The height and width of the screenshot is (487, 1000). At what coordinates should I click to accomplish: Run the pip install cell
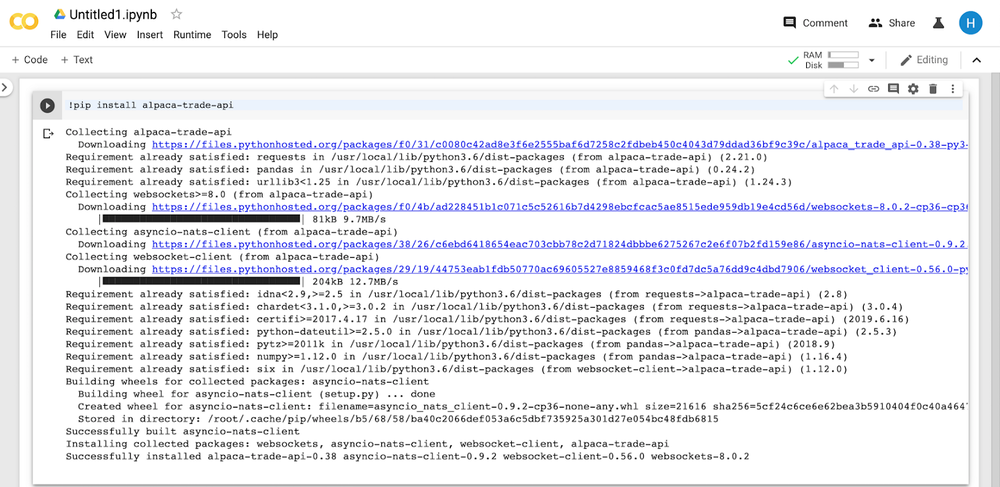[47, 105]
